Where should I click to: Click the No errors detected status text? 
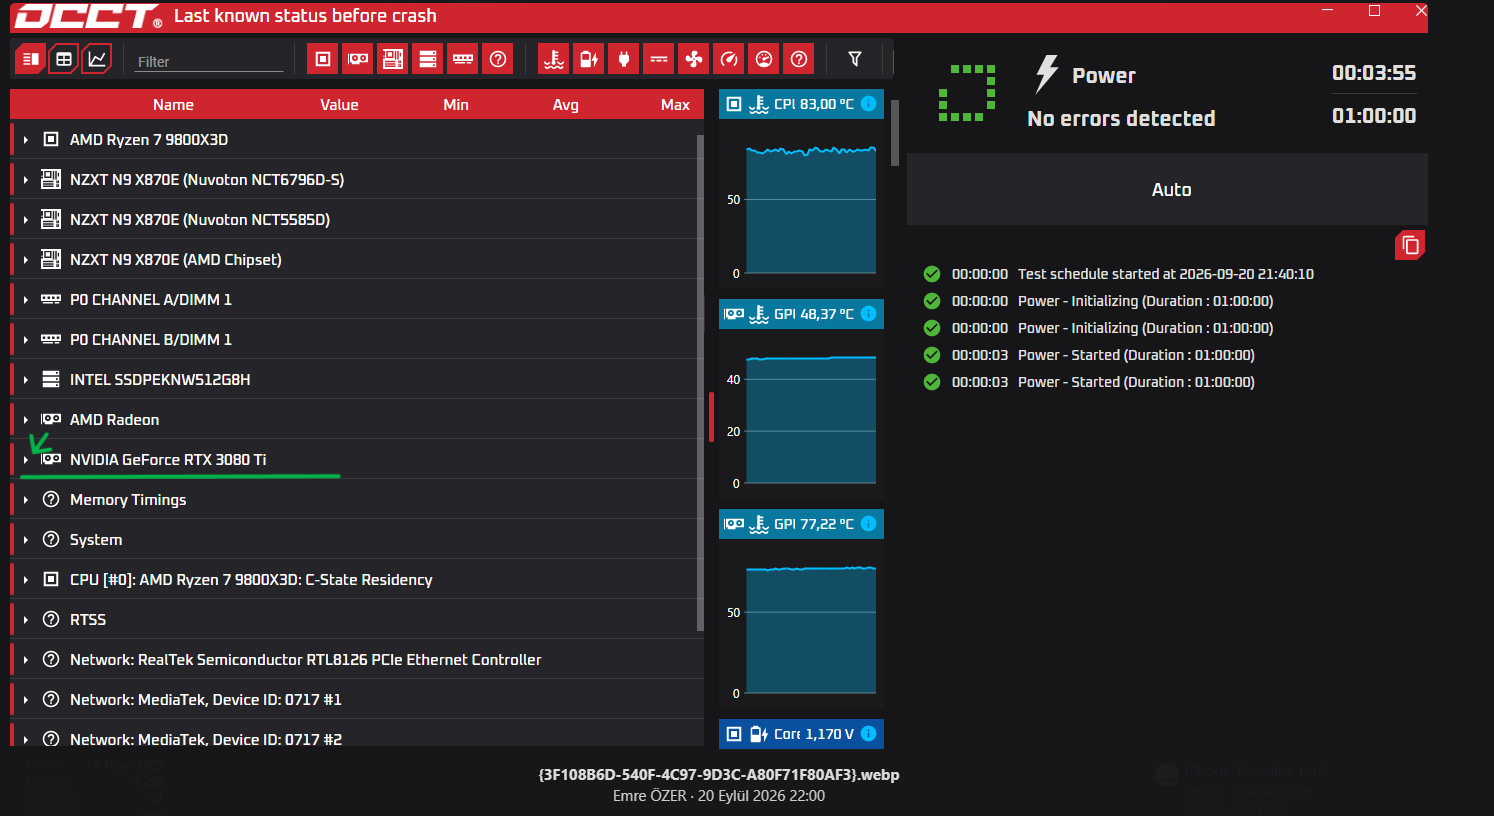pyautogui.click(x=1121, y=118)
